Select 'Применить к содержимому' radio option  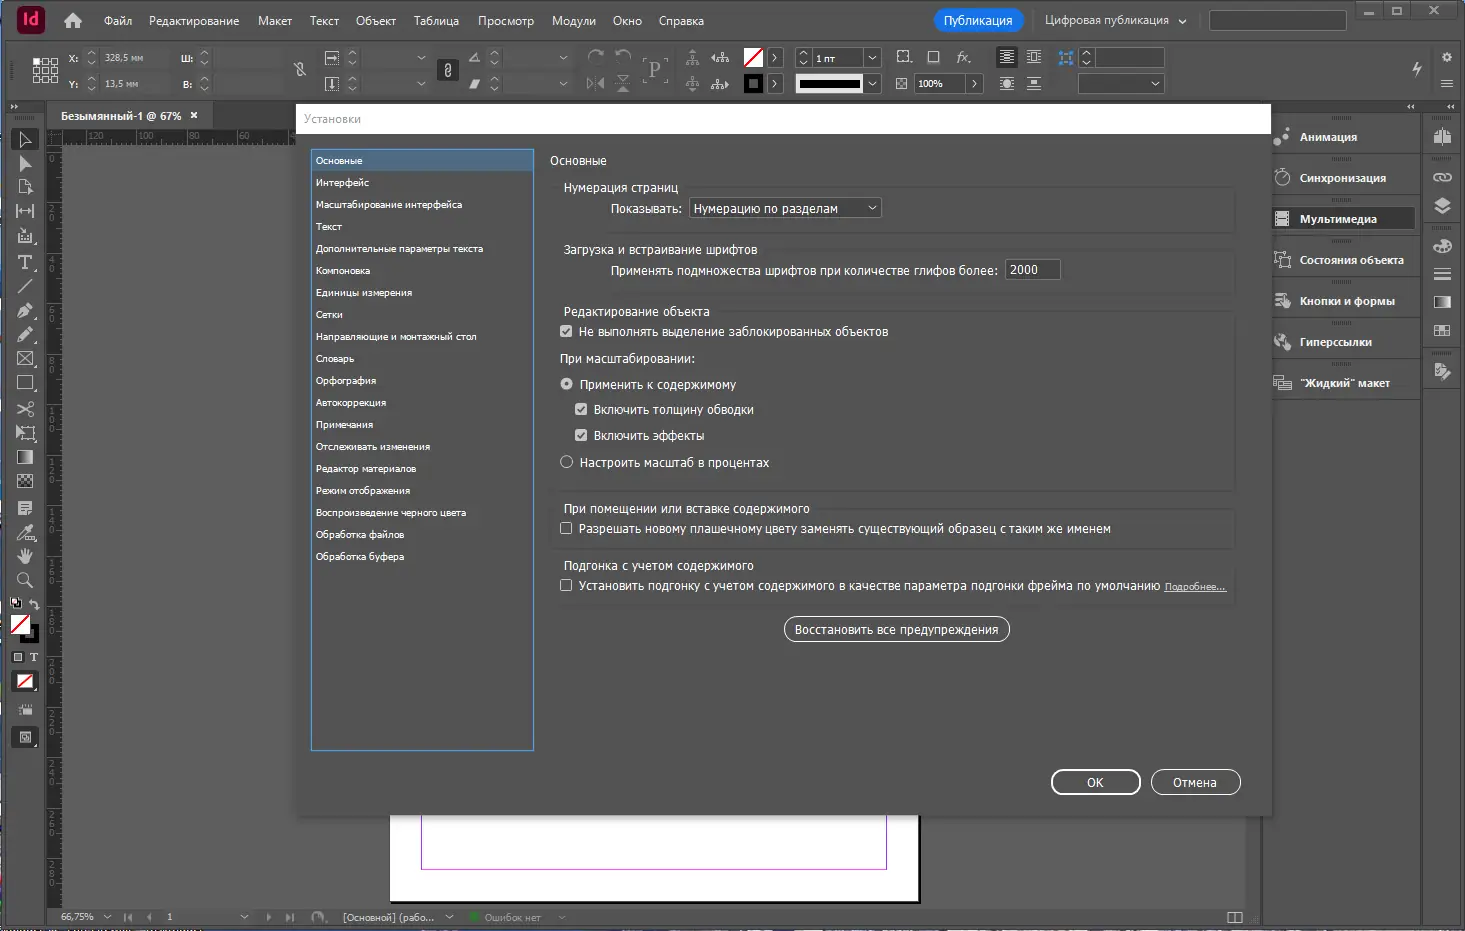pos(566,385)
